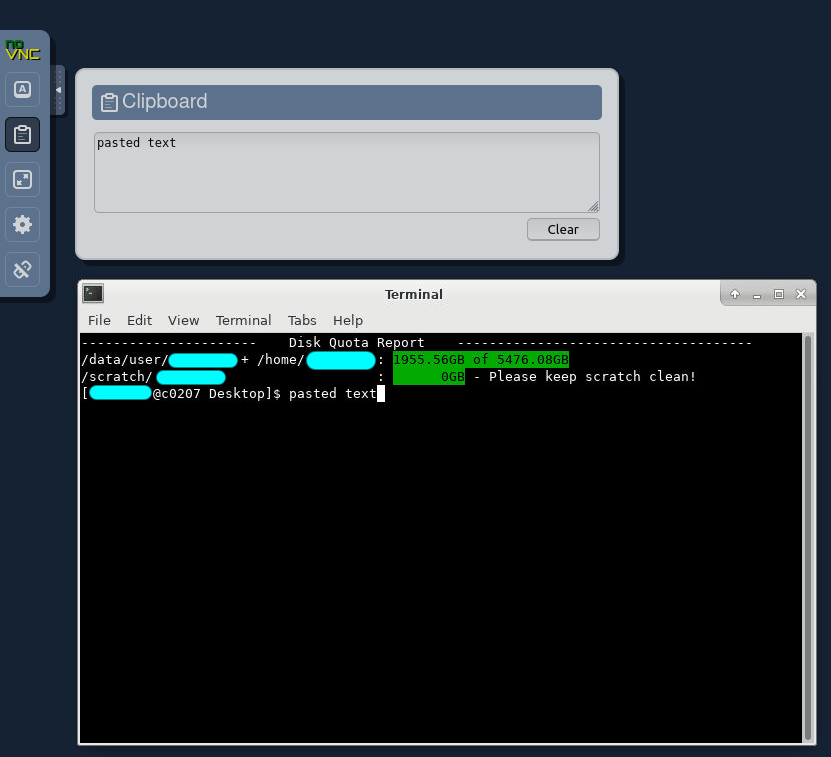Open the Tabs menu

click(x=302, y=320)
